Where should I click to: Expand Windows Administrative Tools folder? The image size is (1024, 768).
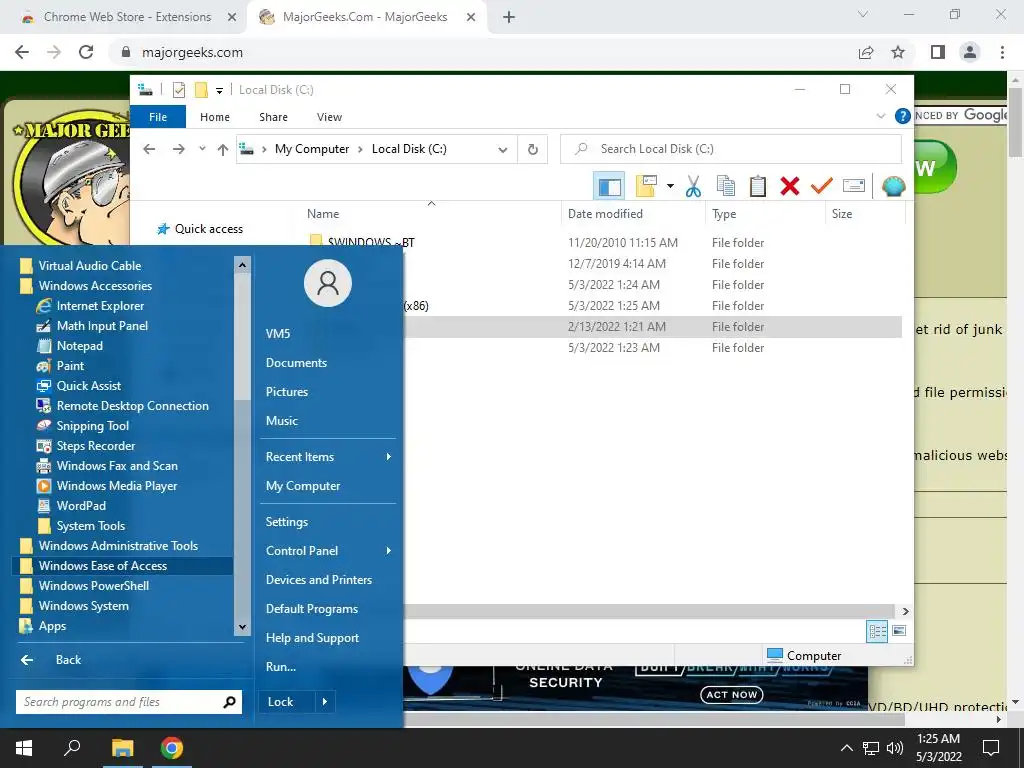click(x=118, y=546)
